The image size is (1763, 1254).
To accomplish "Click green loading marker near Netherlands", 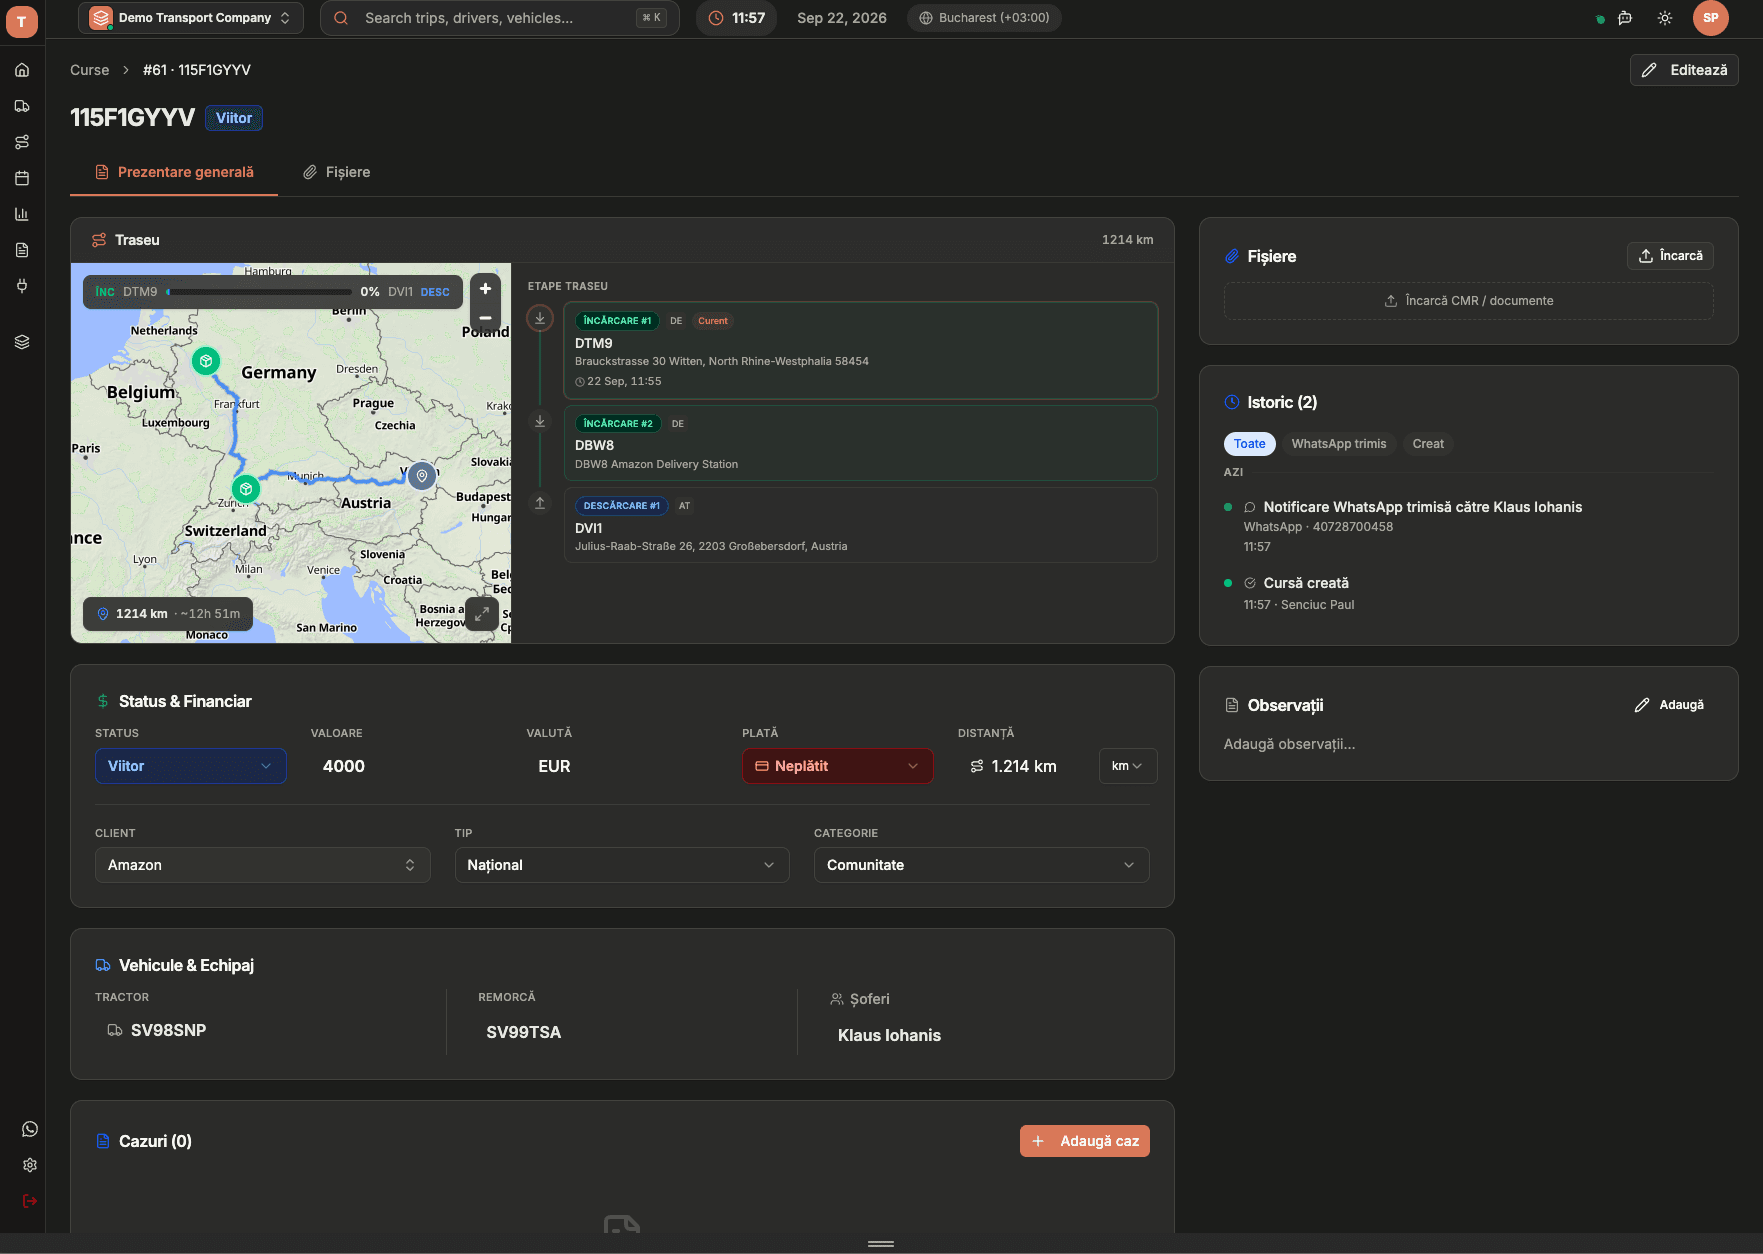I will tap(206, 361).
